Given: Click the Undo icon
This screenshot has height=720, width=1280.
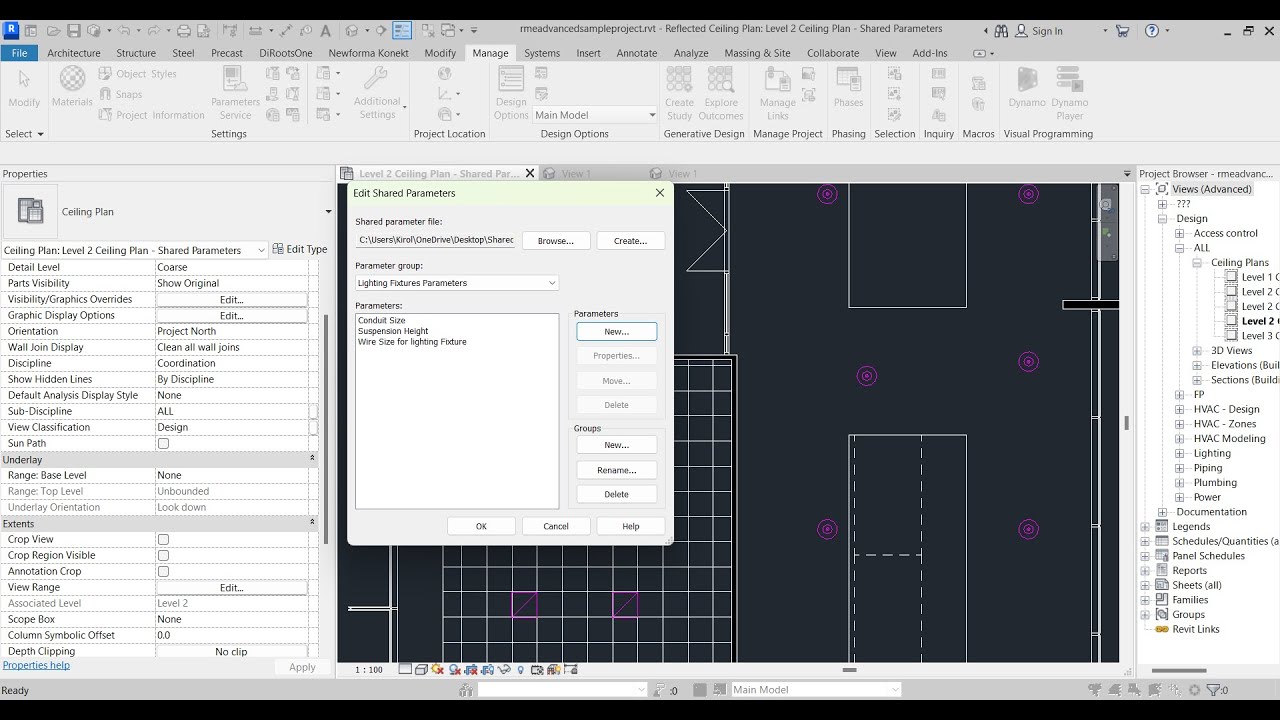Looking at the screenshot, I should tap(123, 31).
